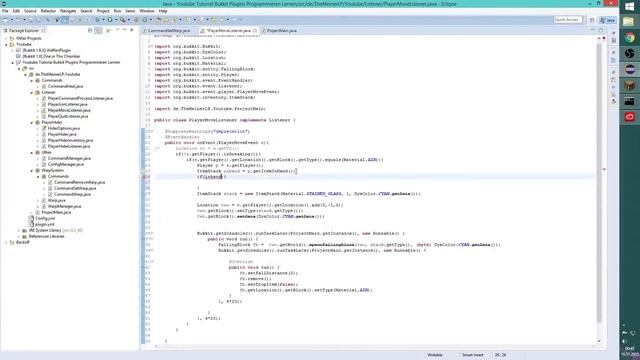
Task: Click the Open Perspective icon
Action: tap(592, 20)
